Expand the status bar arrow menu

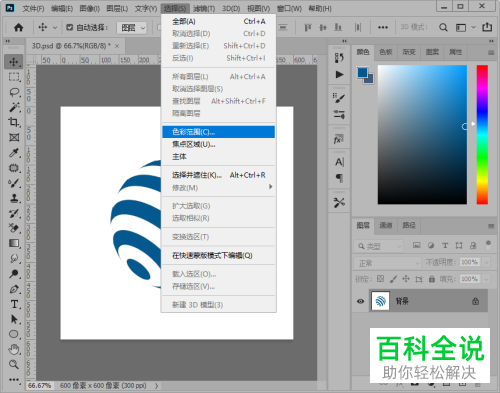[156, 386]
